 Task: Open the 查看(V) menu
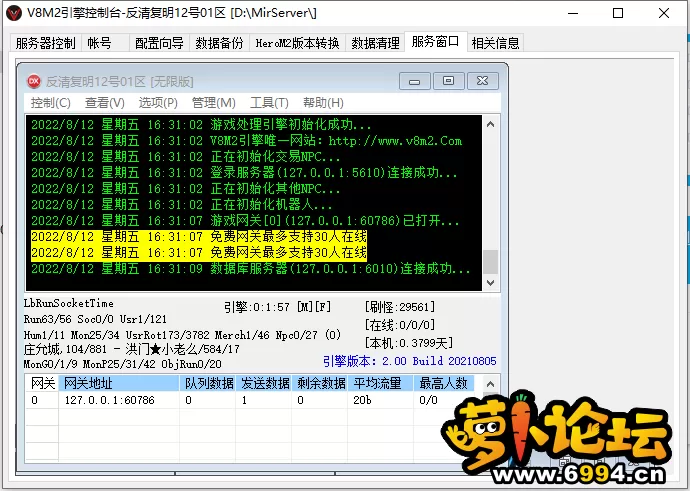tap(105, 103)
